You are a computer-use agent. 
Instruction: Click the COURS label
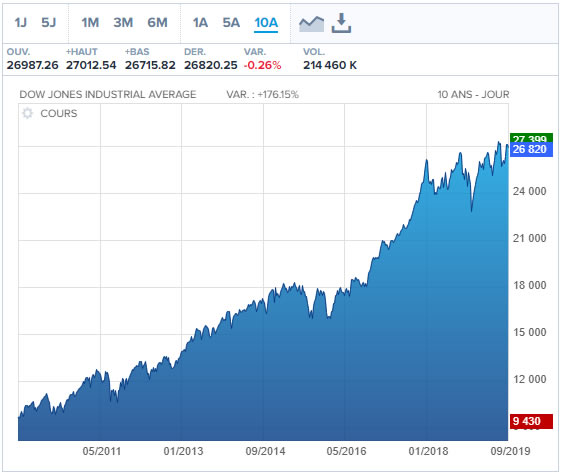click(59, 113)
